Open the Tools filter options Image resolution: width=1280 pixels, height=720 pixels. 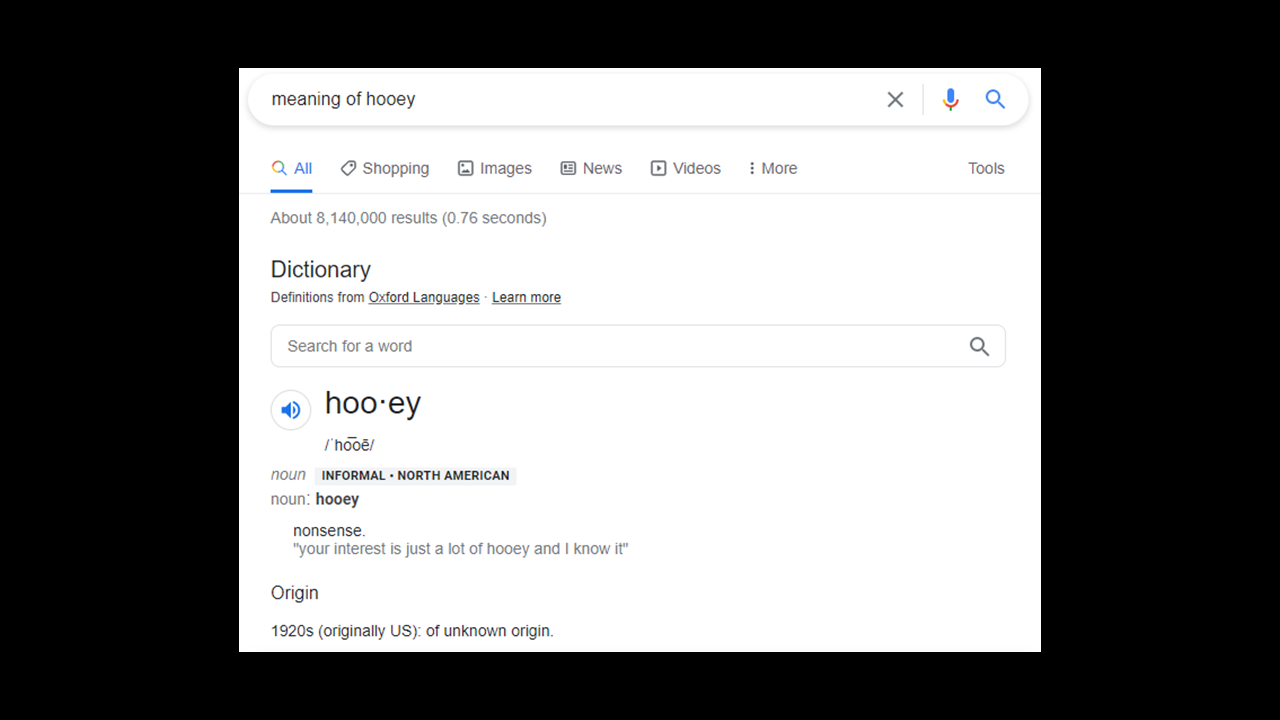pos(986,168)
